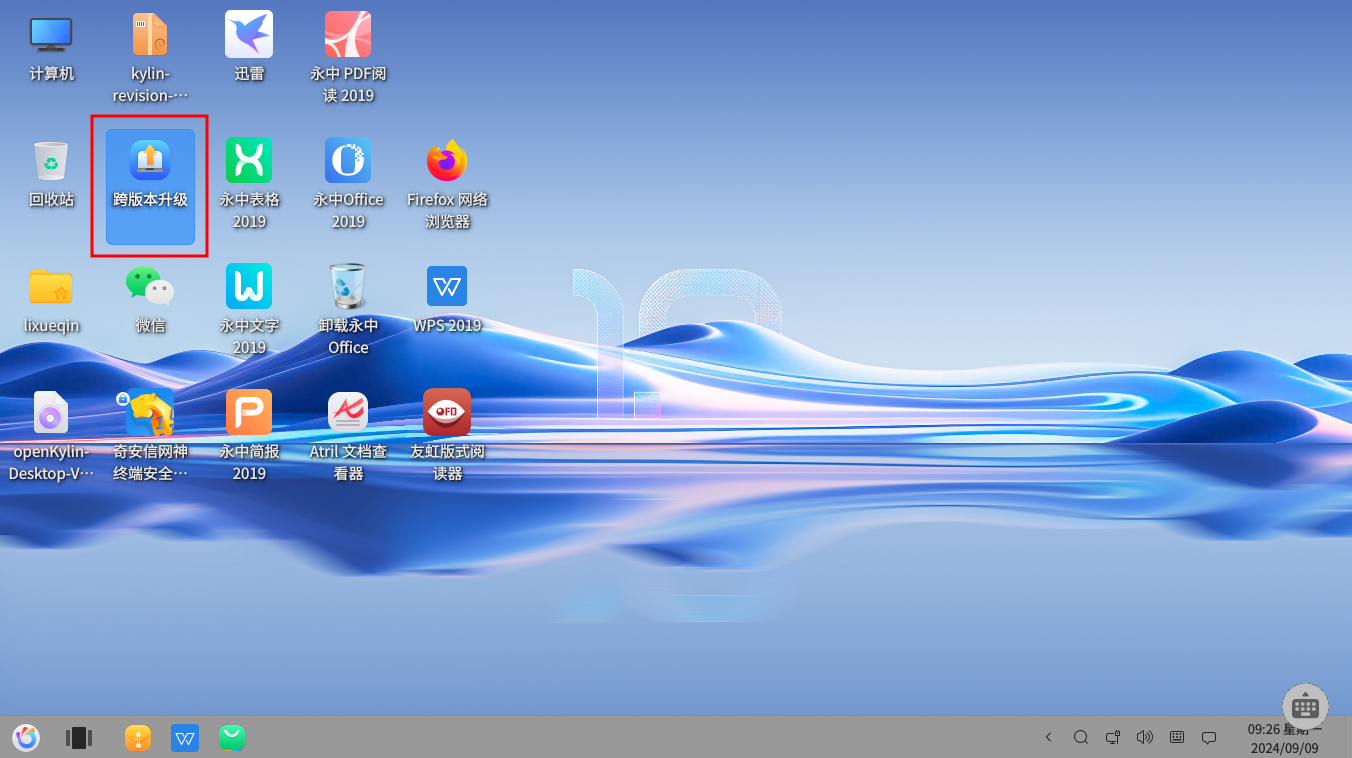Image resolution: width=1352 pixels, height=758 pixels.
Task: Open the start menu in taskbar
Action: 26,738
